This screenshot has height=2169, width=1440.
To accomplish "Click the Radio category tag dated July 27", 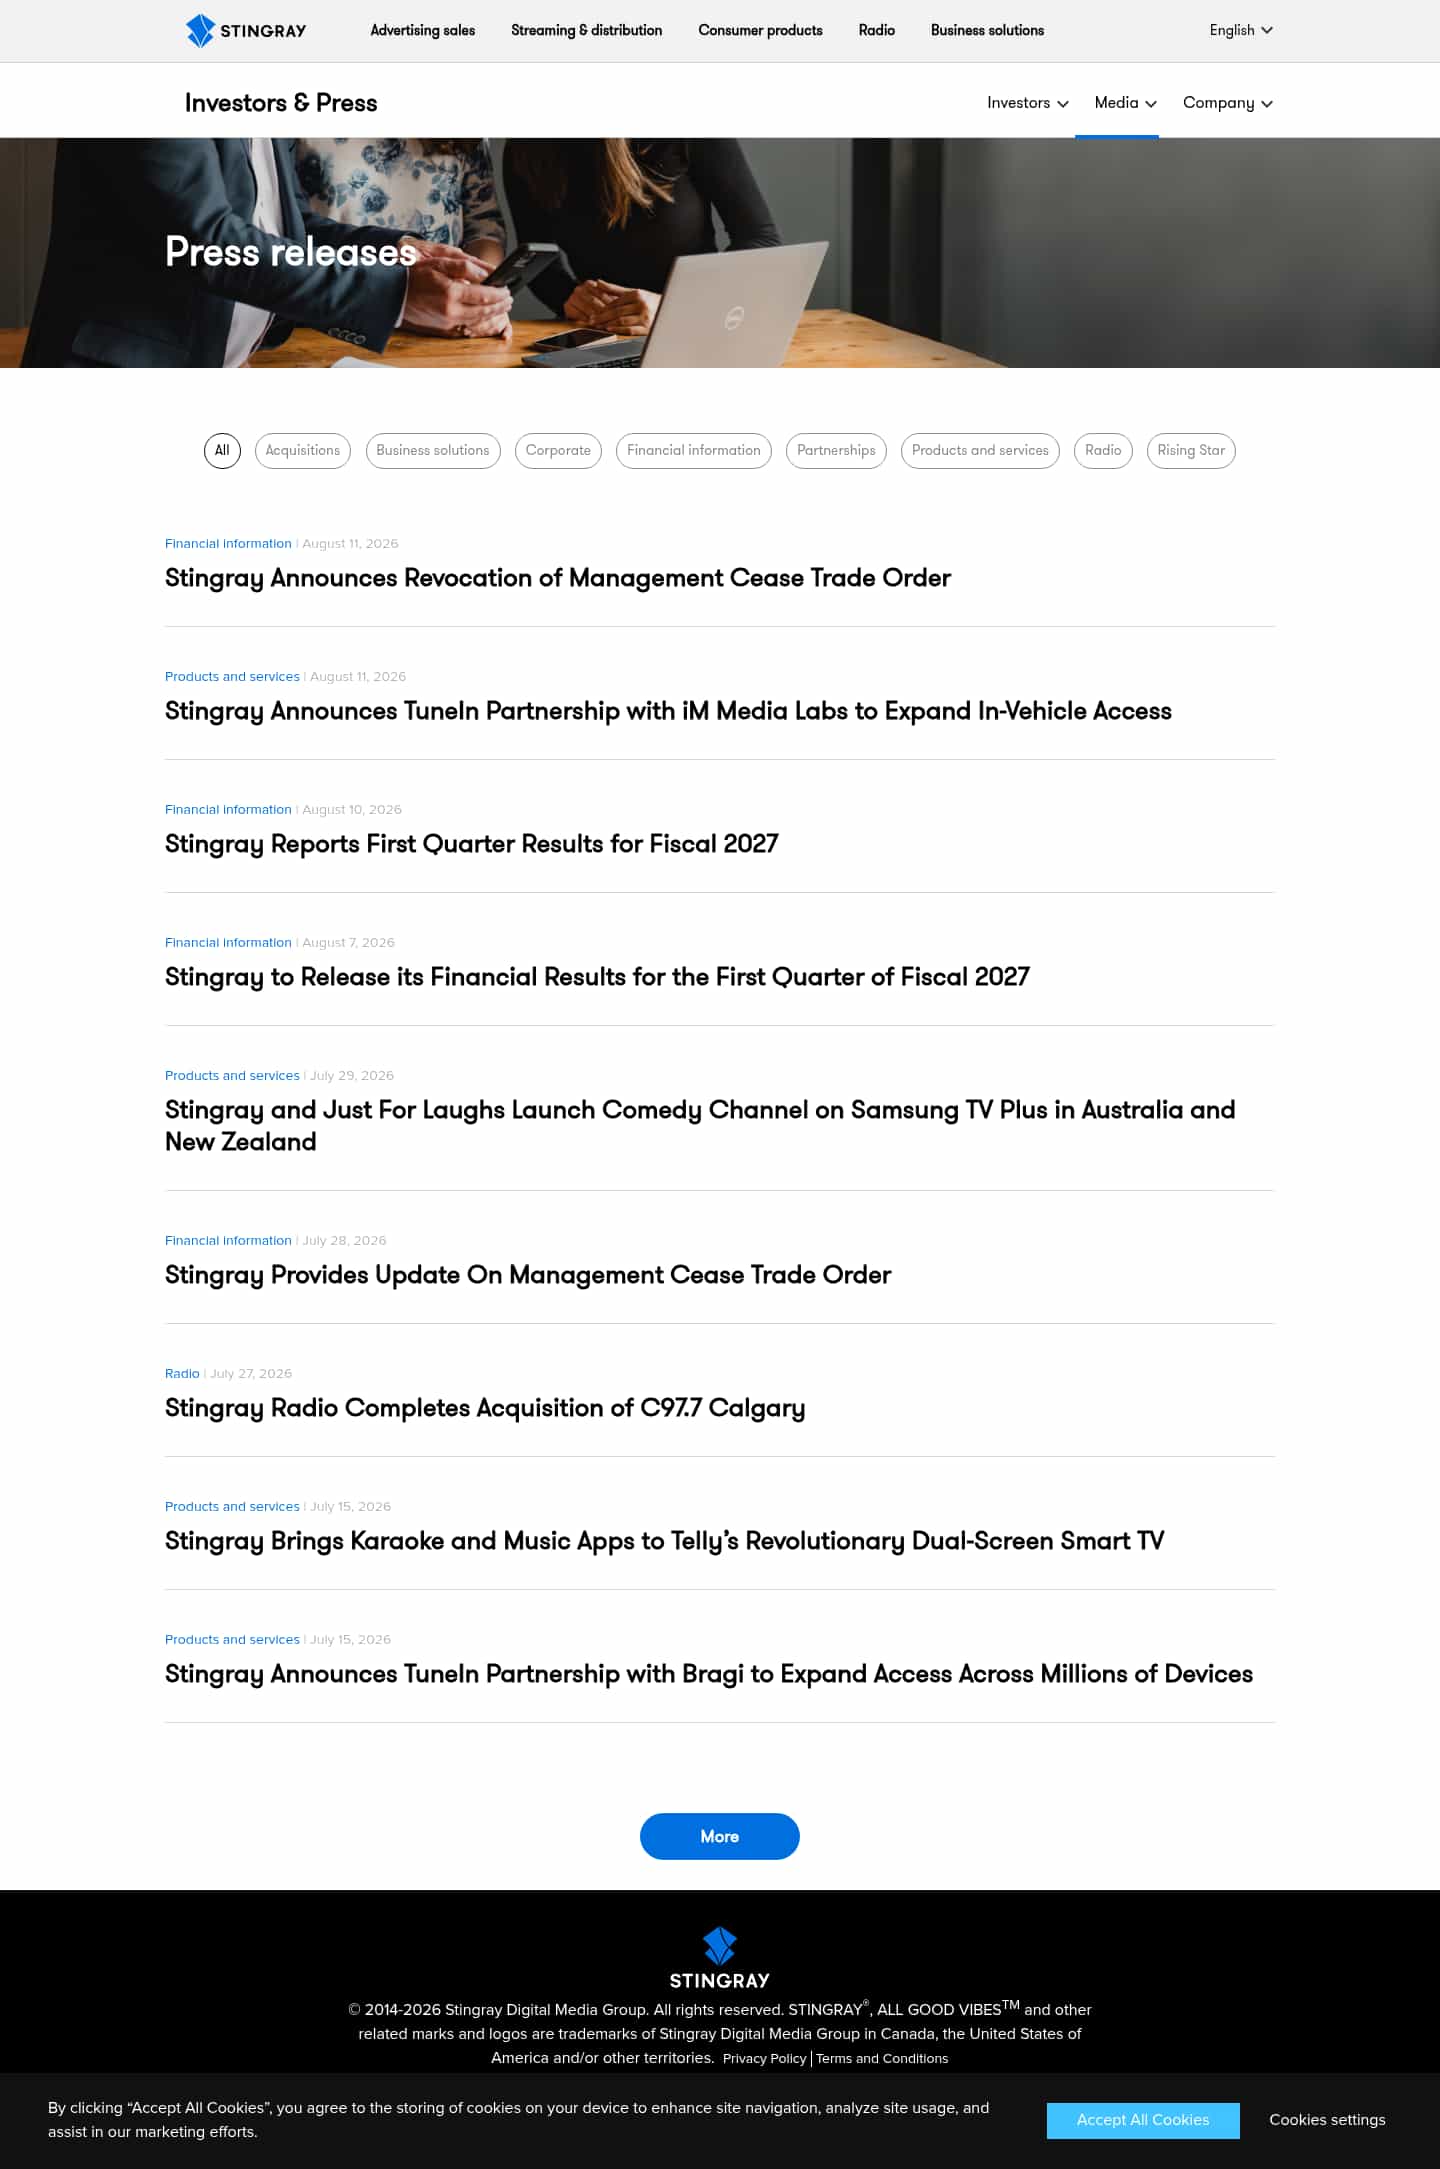I will (x=182, y=1374).
